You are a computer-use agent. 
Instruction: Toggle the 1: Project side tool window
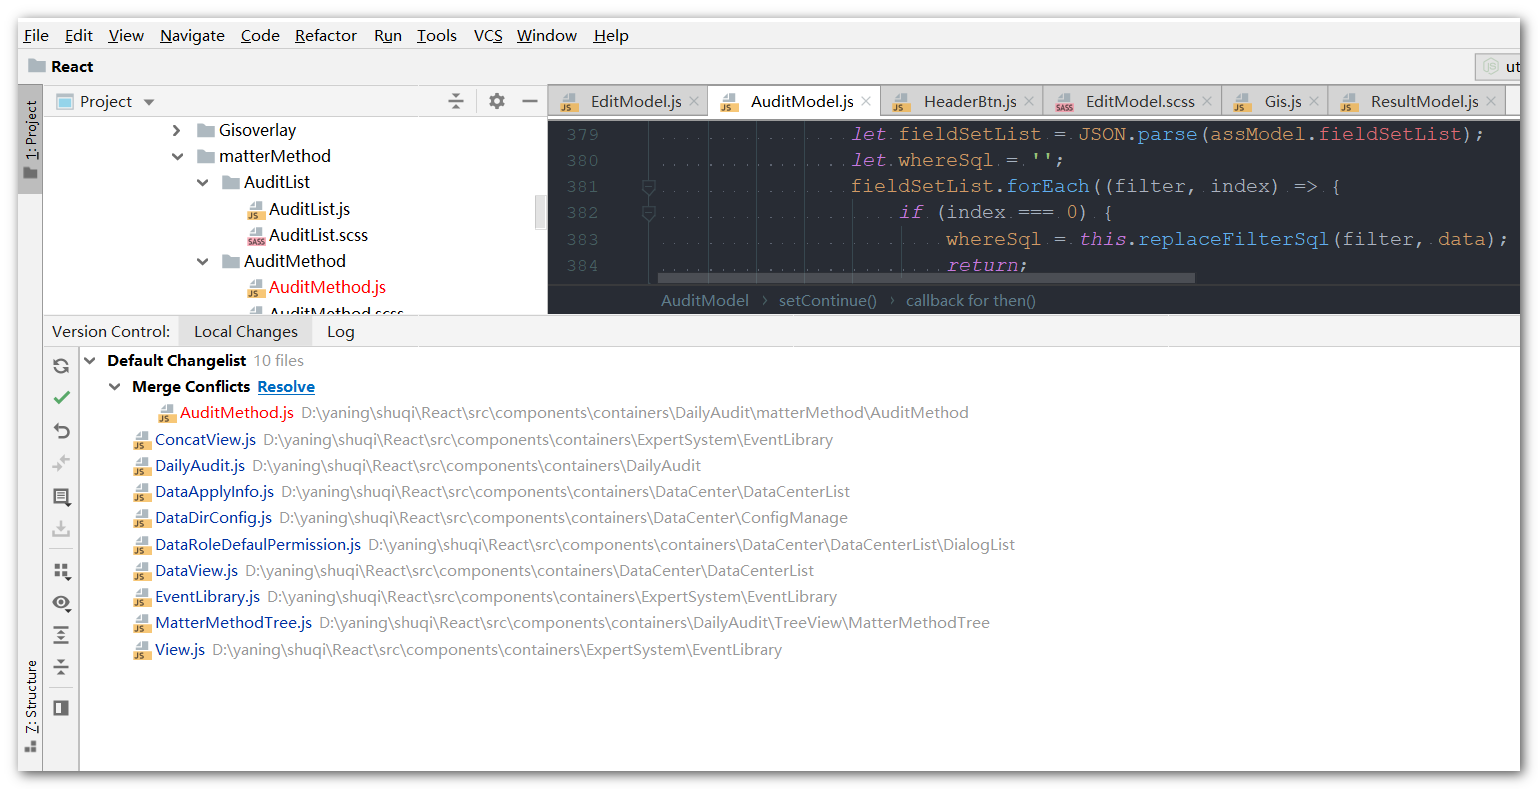31,139
